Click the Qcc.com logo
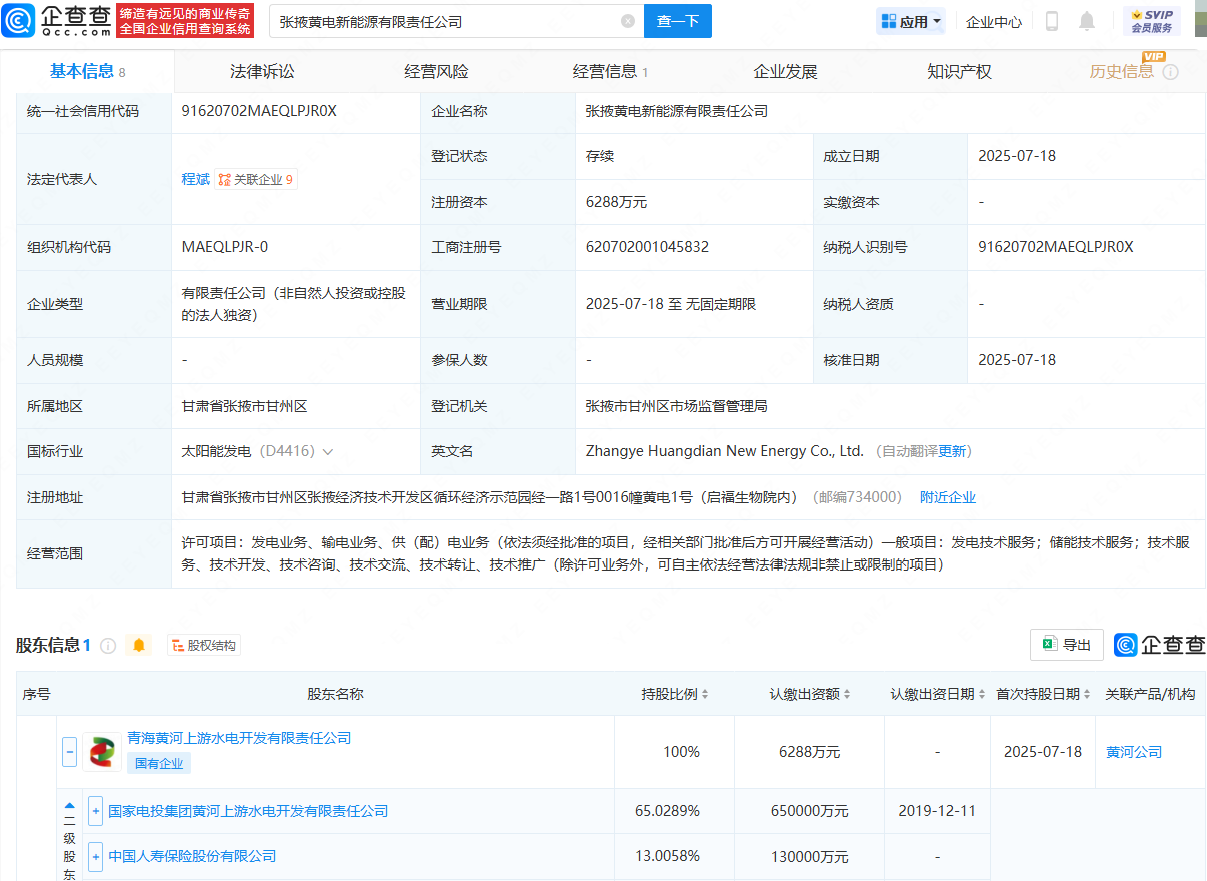This screenshot has height=881, width=1207. [x=54, y=20]
